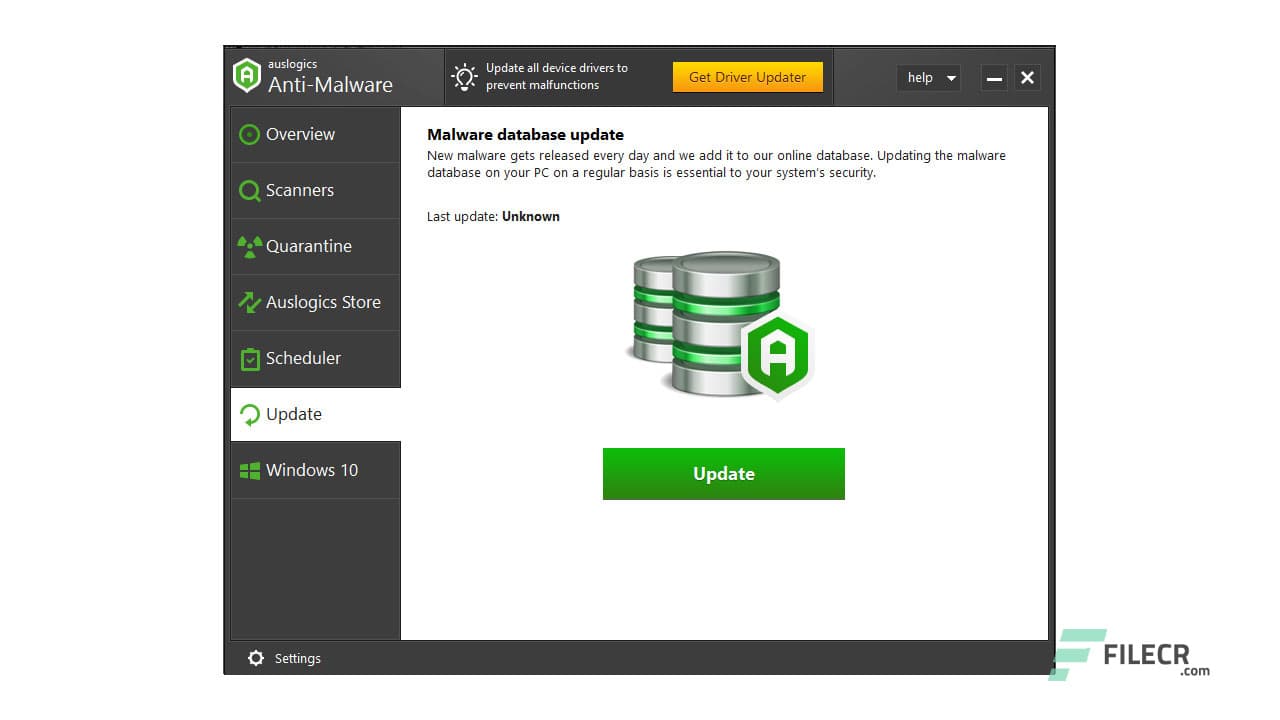
Task: Click the Overview status circle icon
Action: tap(249, 134)
